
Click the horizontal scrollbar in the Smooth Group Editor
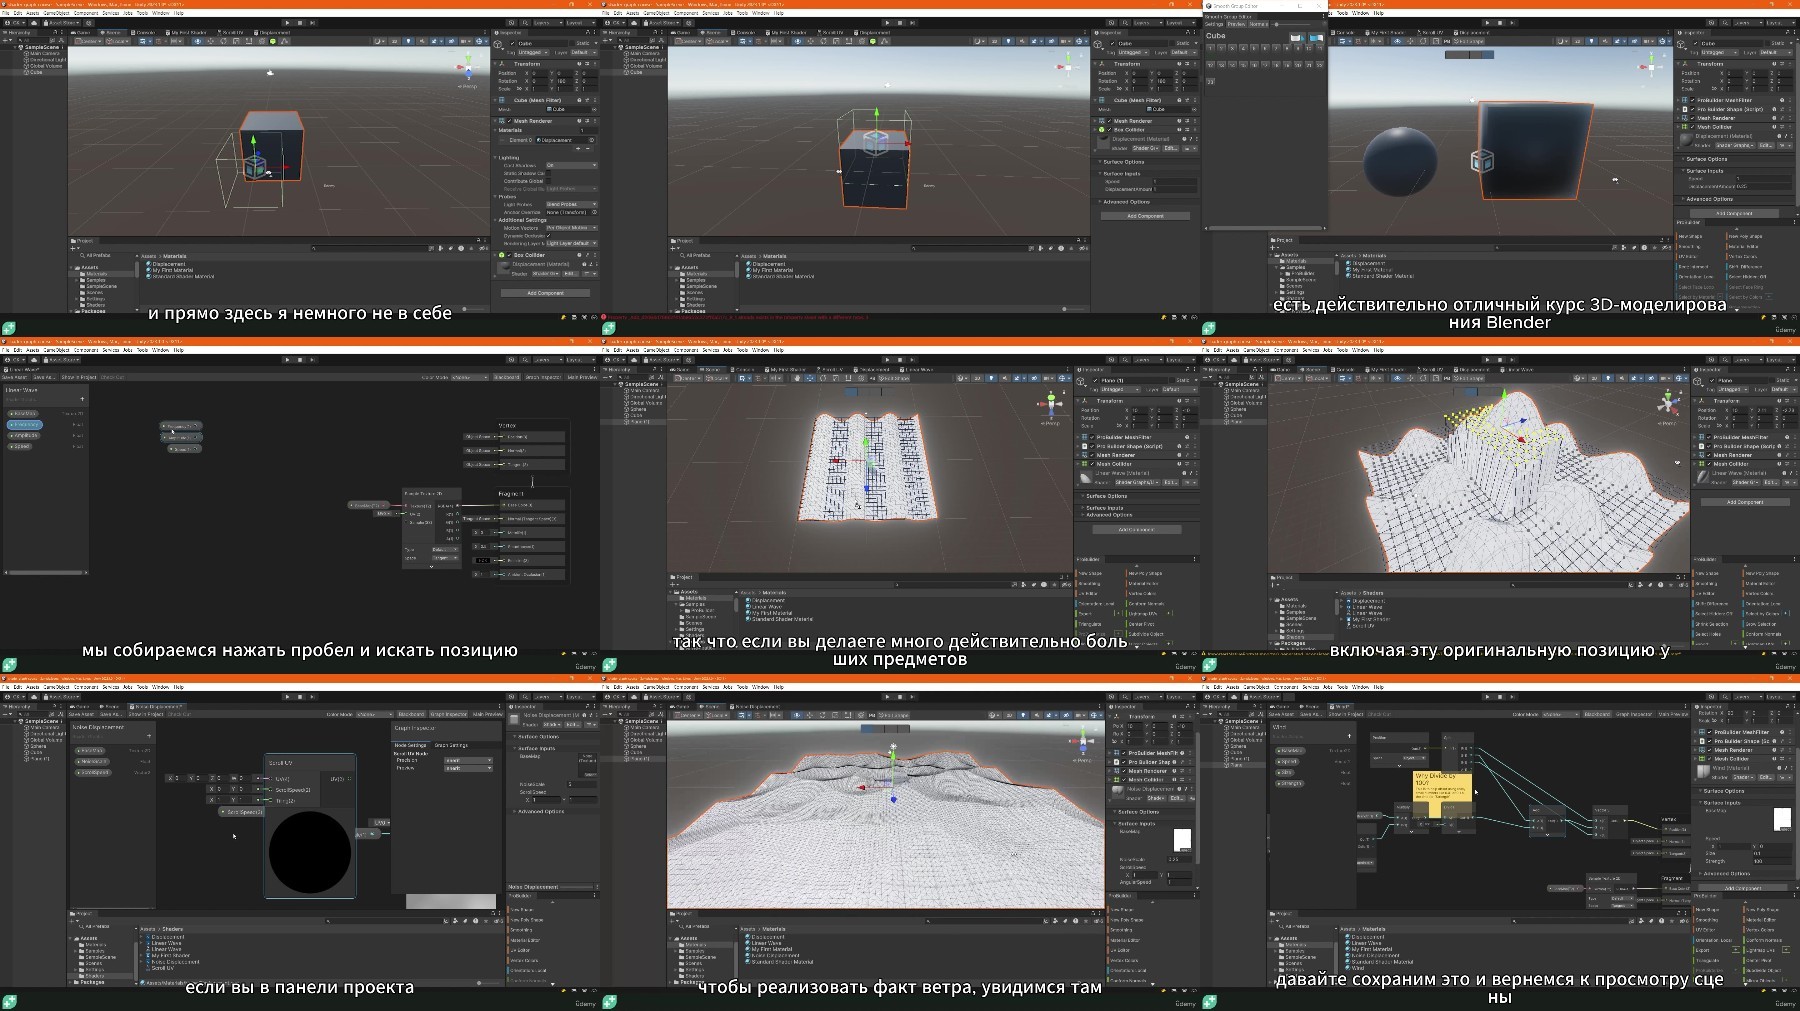click(x=1265, y=228)
